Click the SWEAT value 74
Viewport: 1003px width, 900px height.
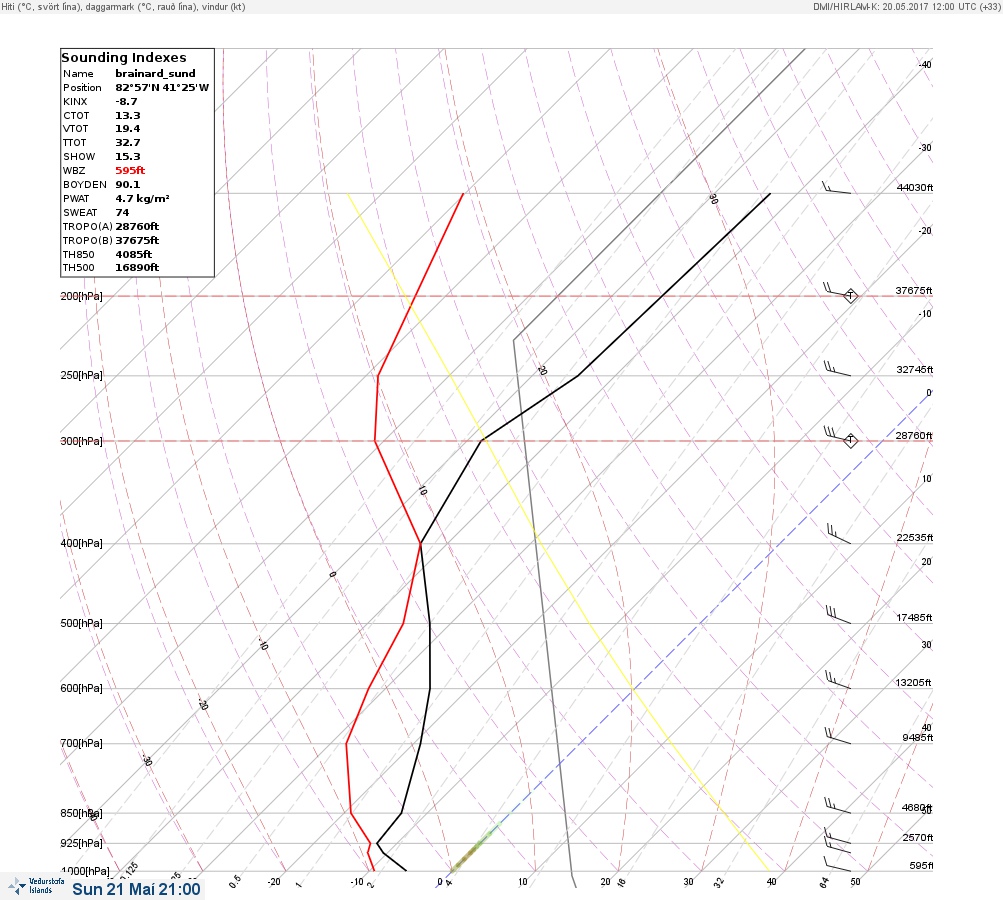[122, 212]
